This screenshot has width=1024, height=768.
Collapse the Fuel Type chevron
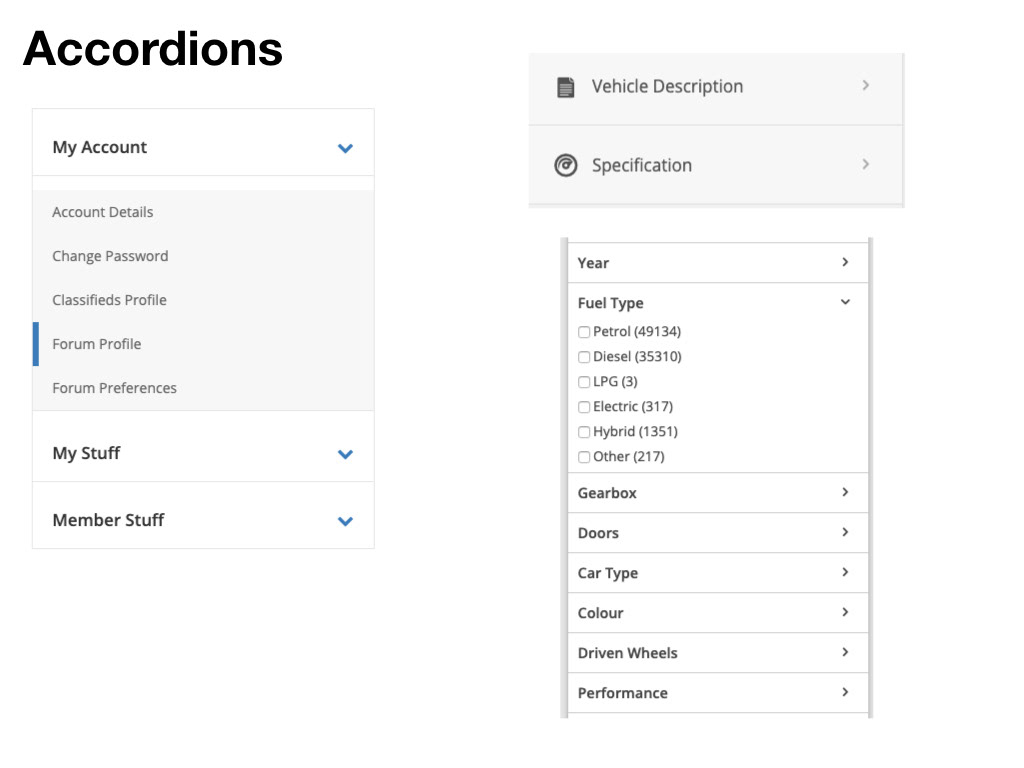[x=845, y=302]
